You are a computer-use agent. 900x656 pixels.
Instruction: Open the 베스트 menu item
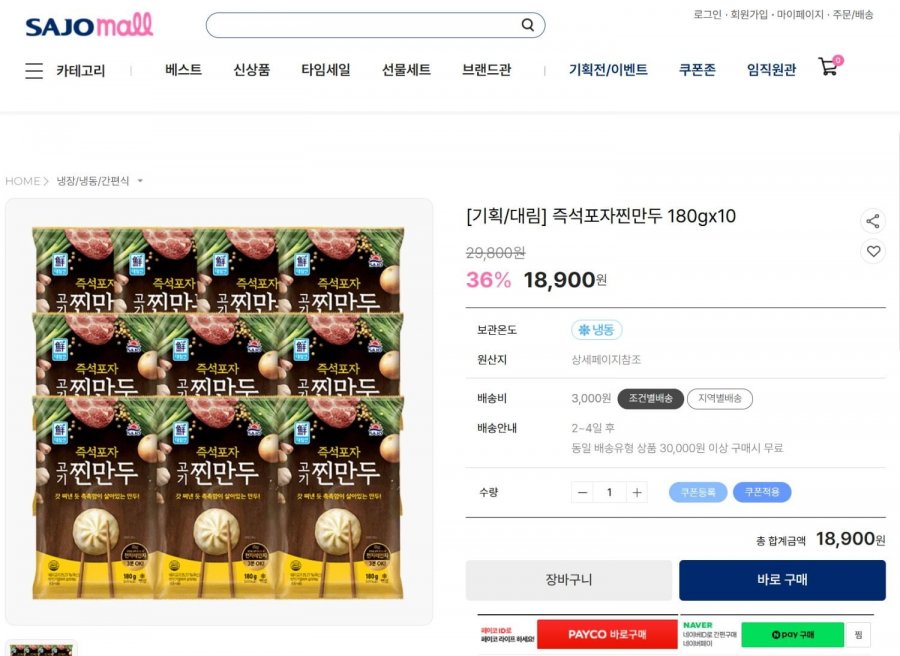click(x=183, y=70)
